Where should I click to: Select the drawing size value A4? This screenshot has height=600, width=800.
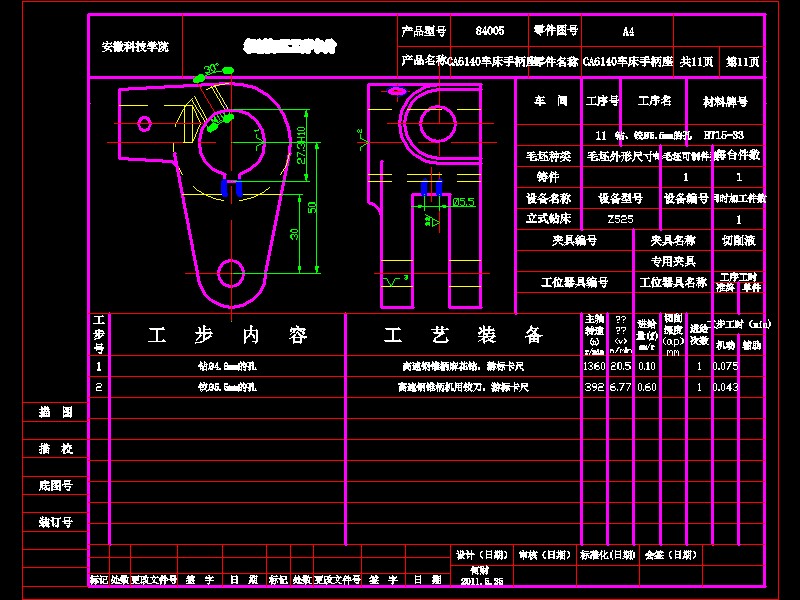[628, 32]
